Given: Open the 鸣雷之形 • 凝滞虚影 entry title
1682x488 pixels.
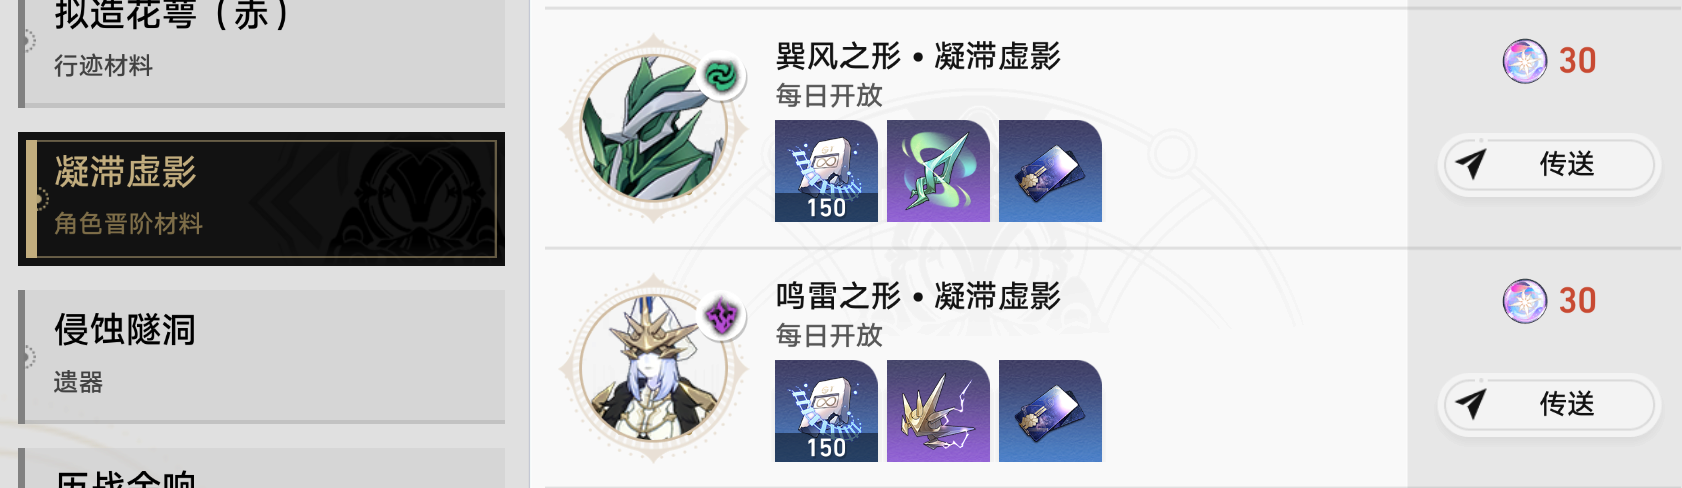Looking at the screenshot, I should pyautogui.click(x=918, y=296).
